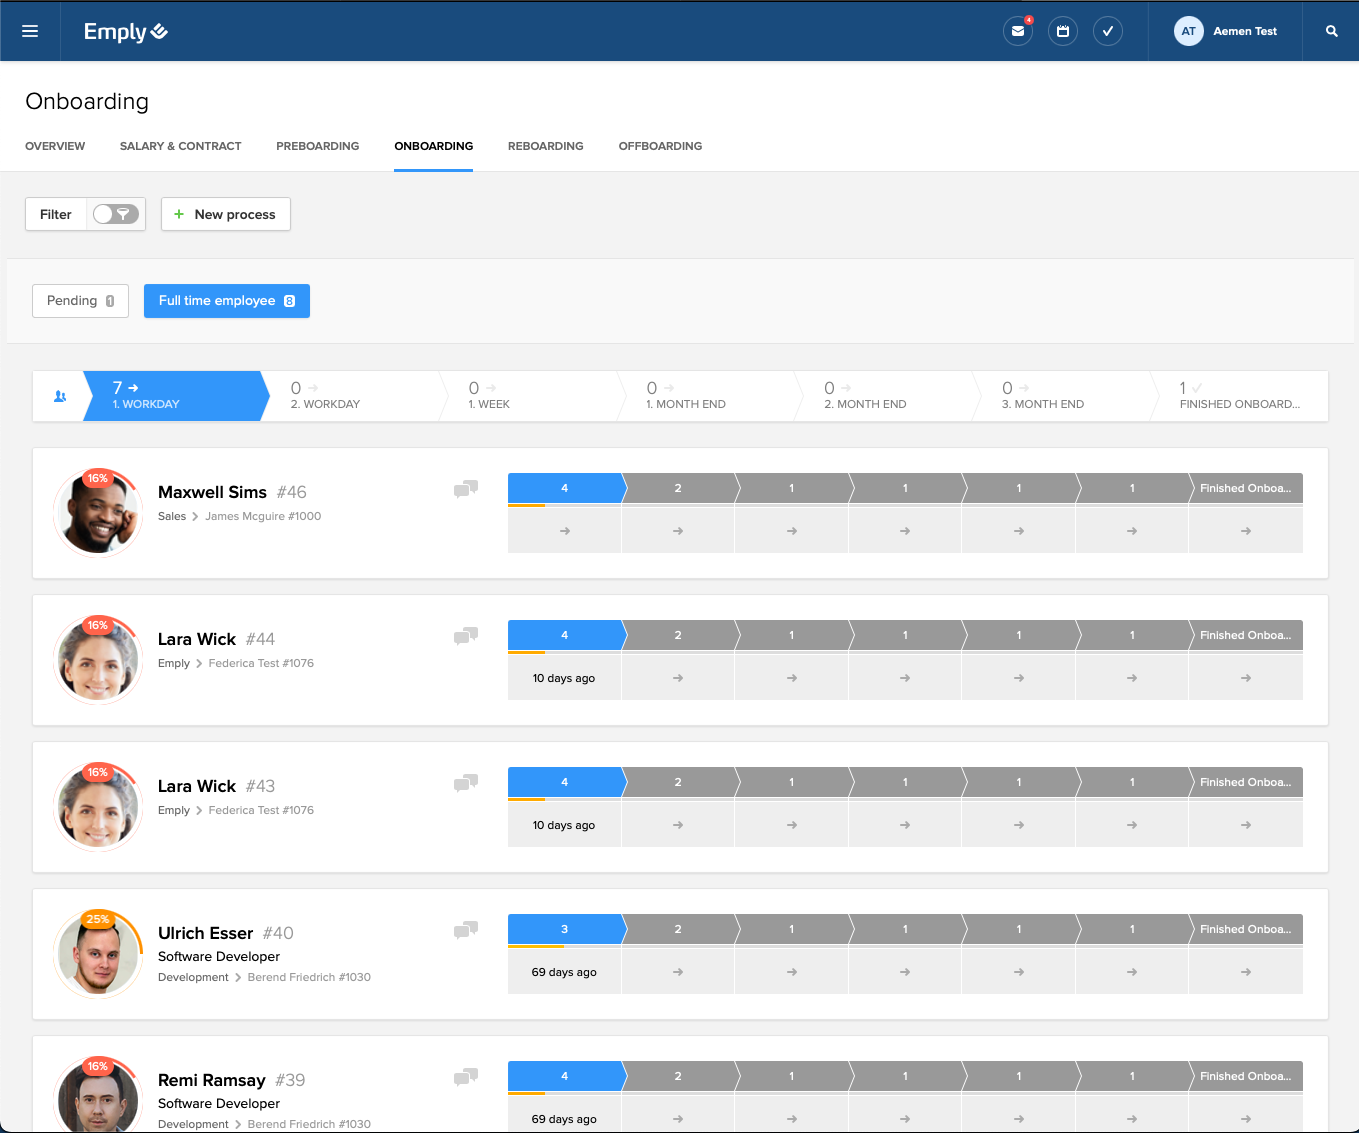Open the mail notifications icon
1359x1133 pixels.
(1017, 31)
